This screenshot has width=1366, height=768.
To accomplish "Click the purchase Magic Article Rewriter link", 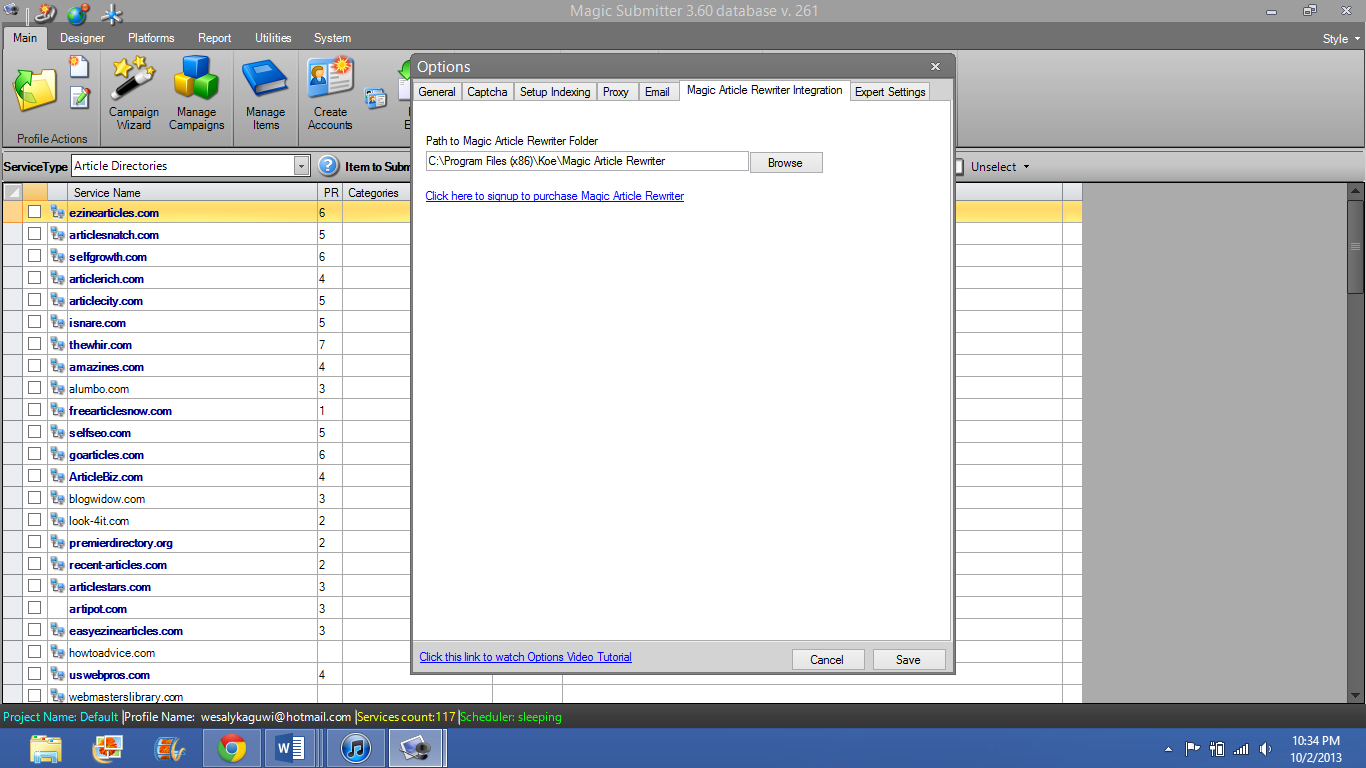I will click(555, 196).
